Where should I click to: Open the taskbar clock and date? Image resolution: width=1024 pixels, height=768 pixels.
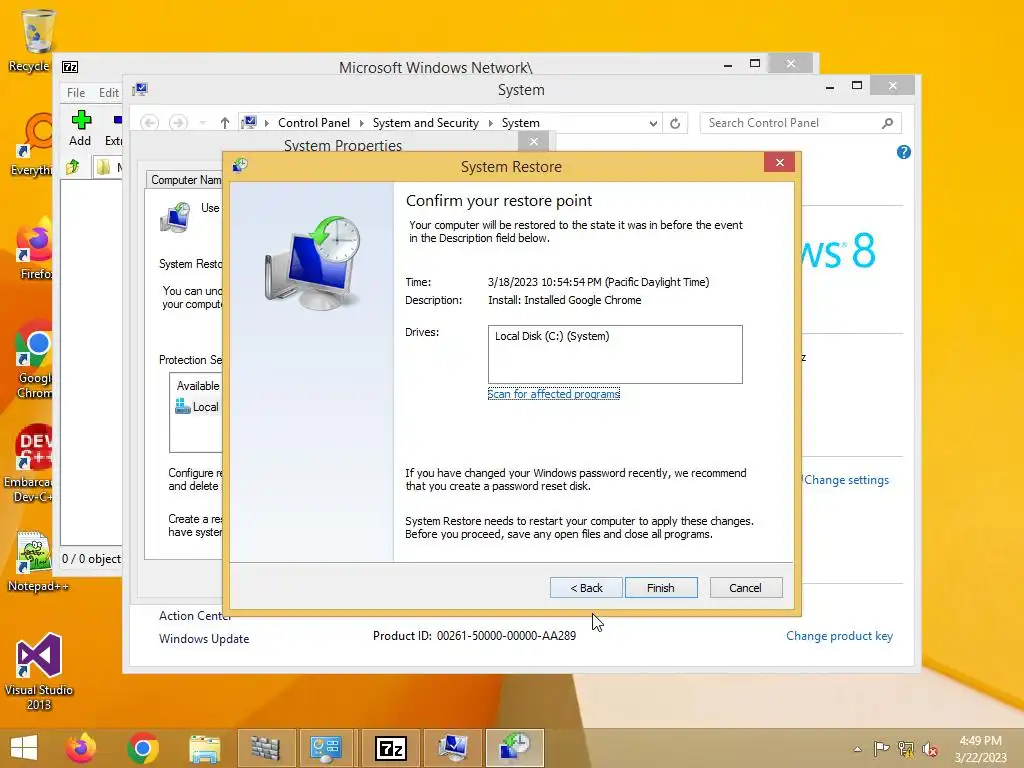[x=980, y=749]
